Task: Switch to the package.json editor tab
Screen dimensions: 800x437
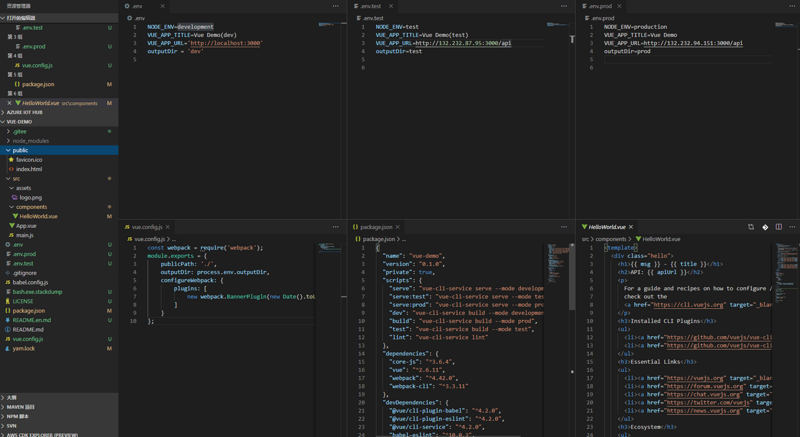Action: [375, 227]
